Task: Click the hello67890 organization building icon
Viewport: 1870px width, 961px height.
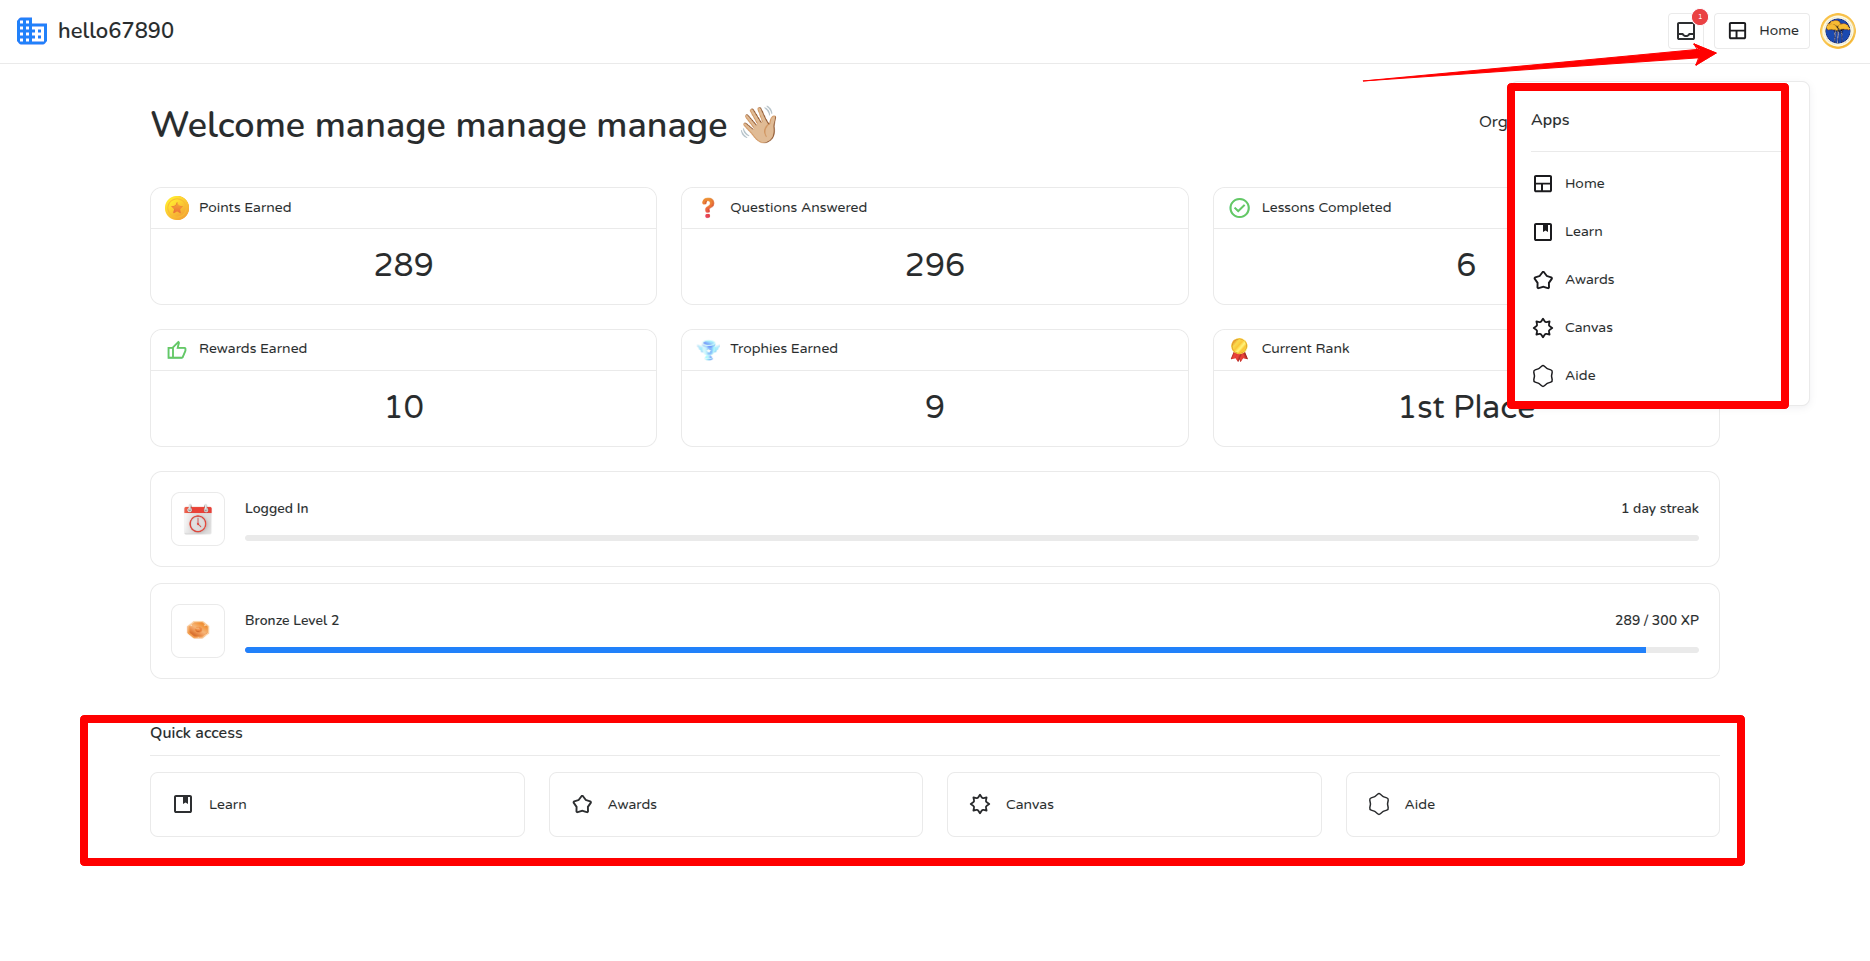Action: pyautogui.click(x=32, y=31)
